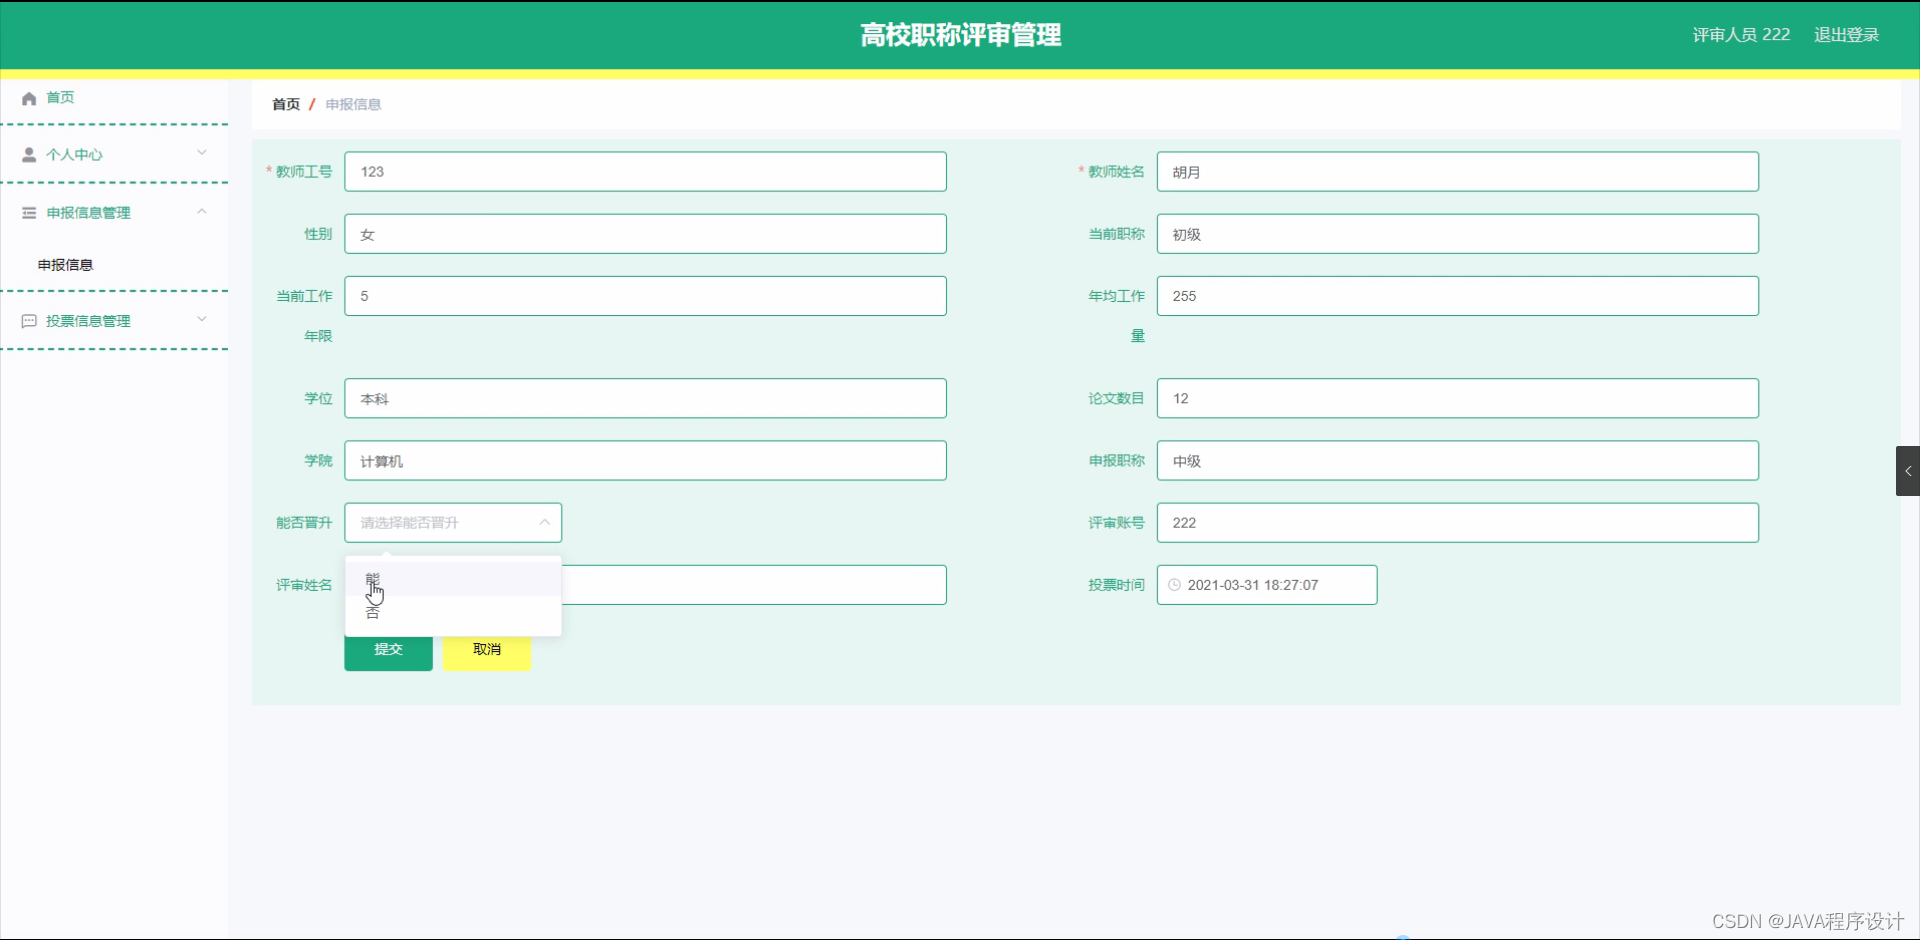Click the user icon next to 个人中心

(28, 154)
